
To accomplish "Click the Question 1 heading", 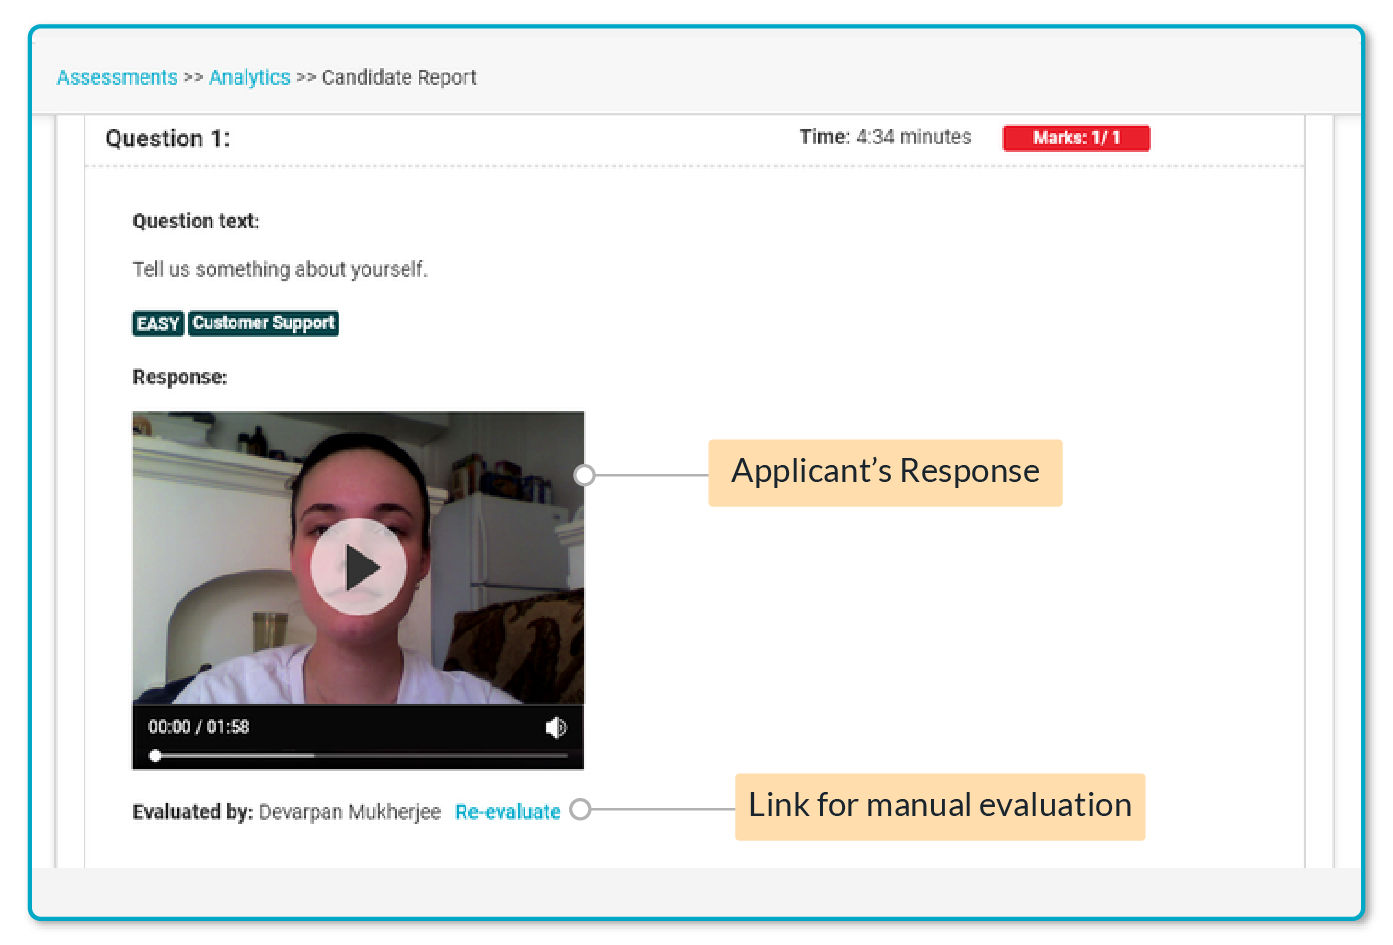I will [x=168, y=139].
